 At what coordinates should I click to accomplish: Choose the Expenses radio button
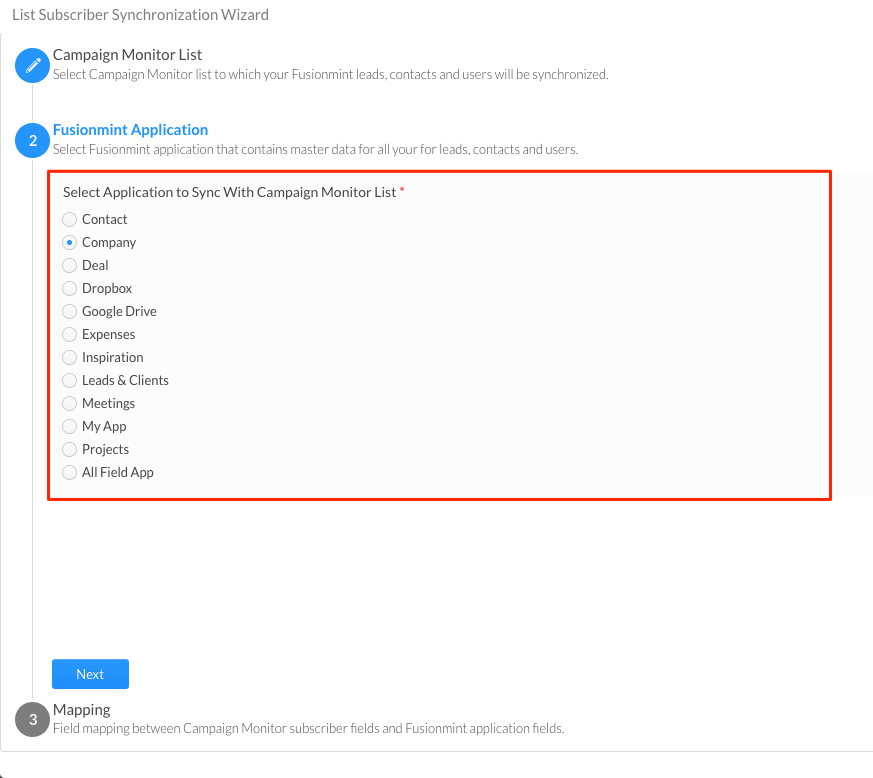point(69,334)
